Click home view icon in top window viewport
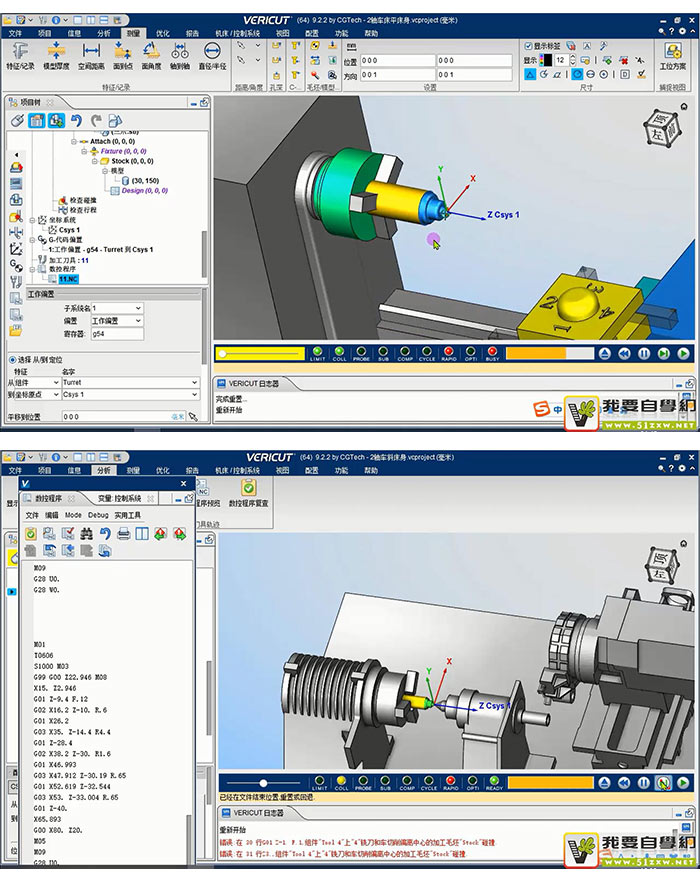Screen dimensions: 700x878 pyautogui.click(x=684, y=106)
